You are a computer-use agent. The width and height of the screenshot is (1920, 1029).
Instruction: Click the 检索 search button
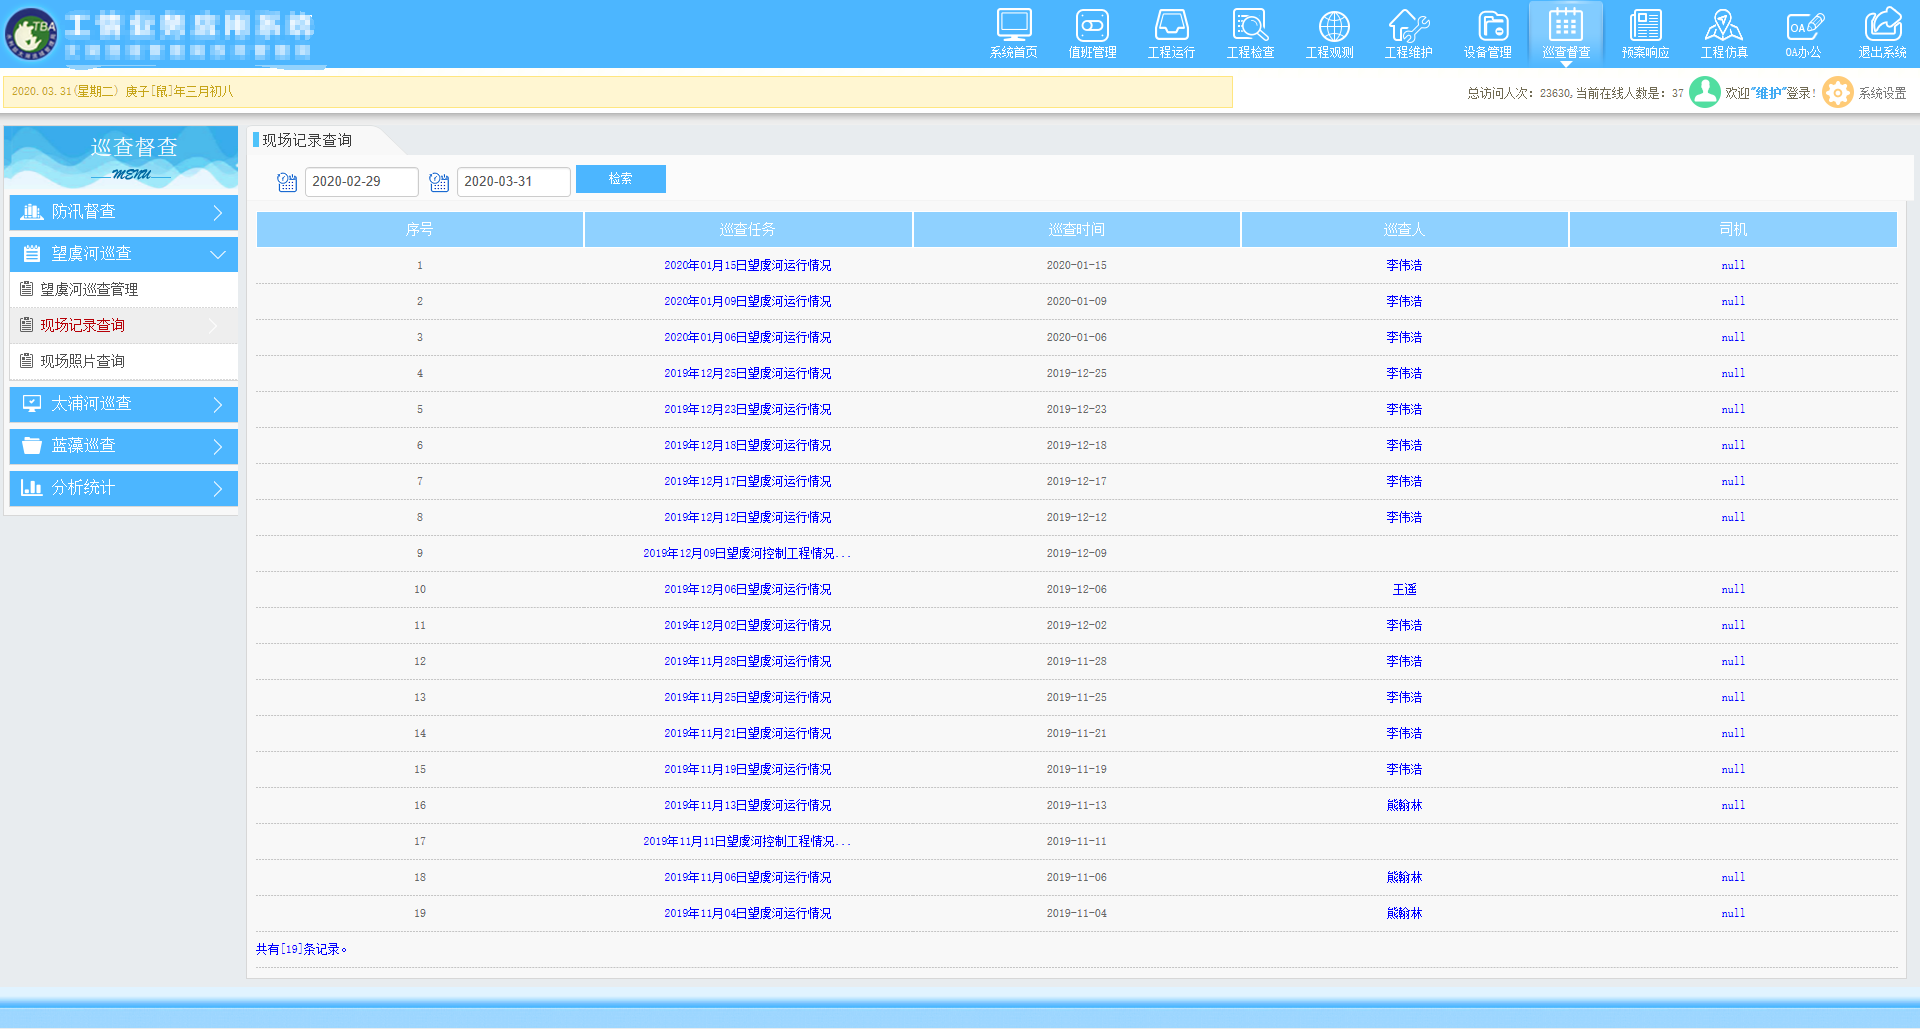[x=620, y=179]
